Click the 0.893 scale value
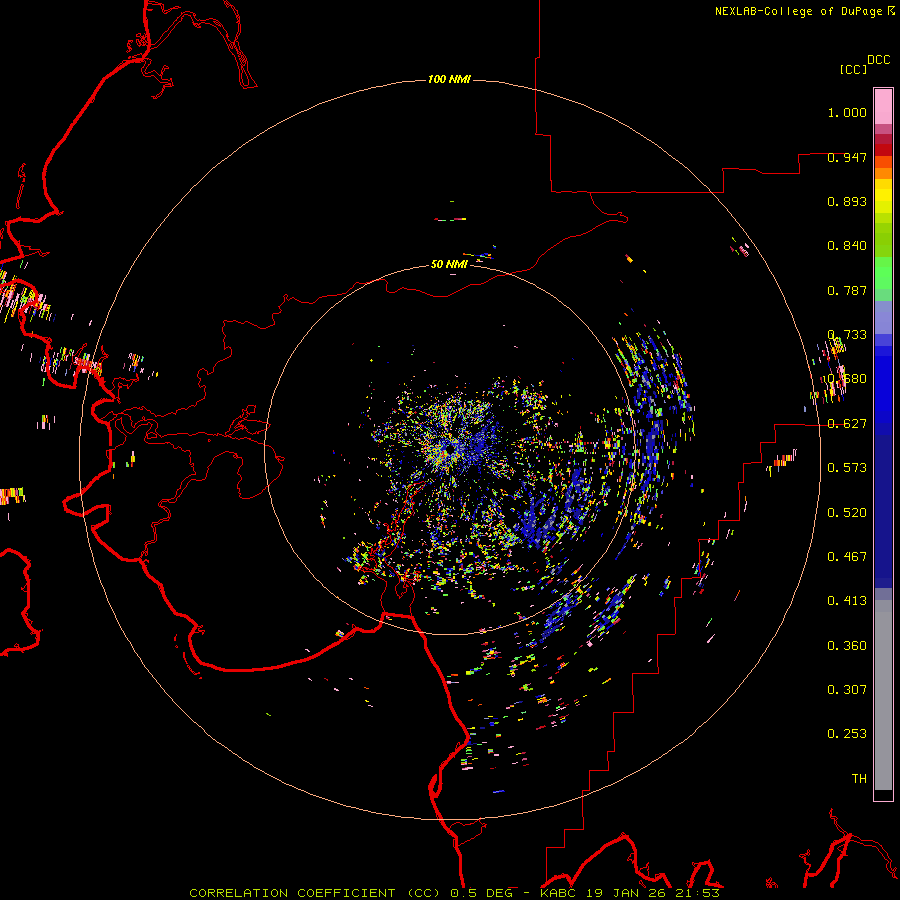This screenshot has width=900, height=900. [x=847, y=201]
